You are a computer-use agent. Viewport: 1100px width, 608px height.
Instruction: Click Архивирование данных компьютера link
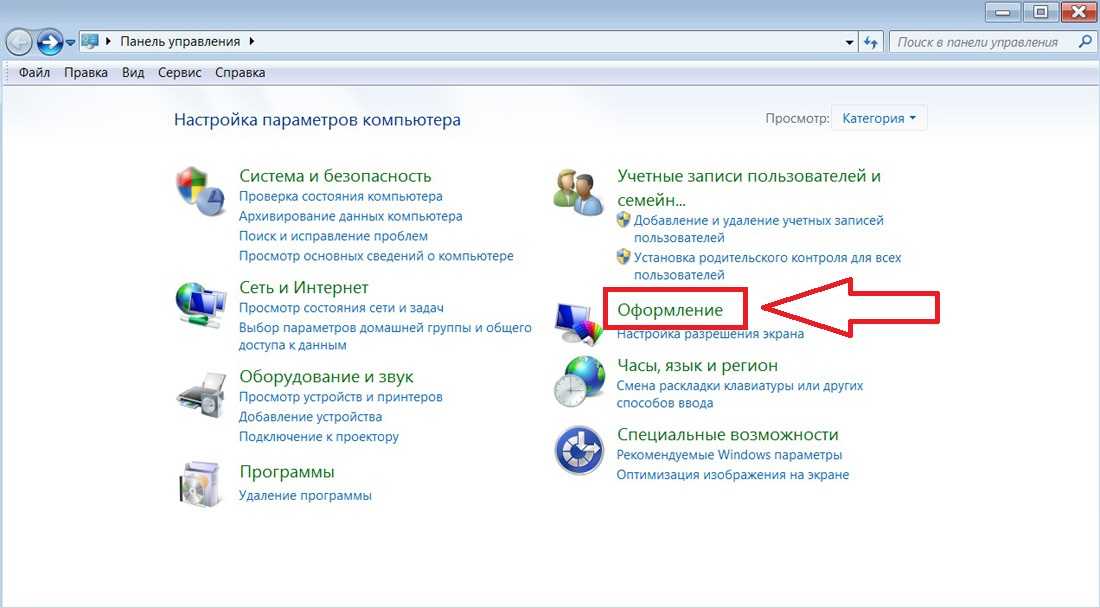(x=351, y=216)
